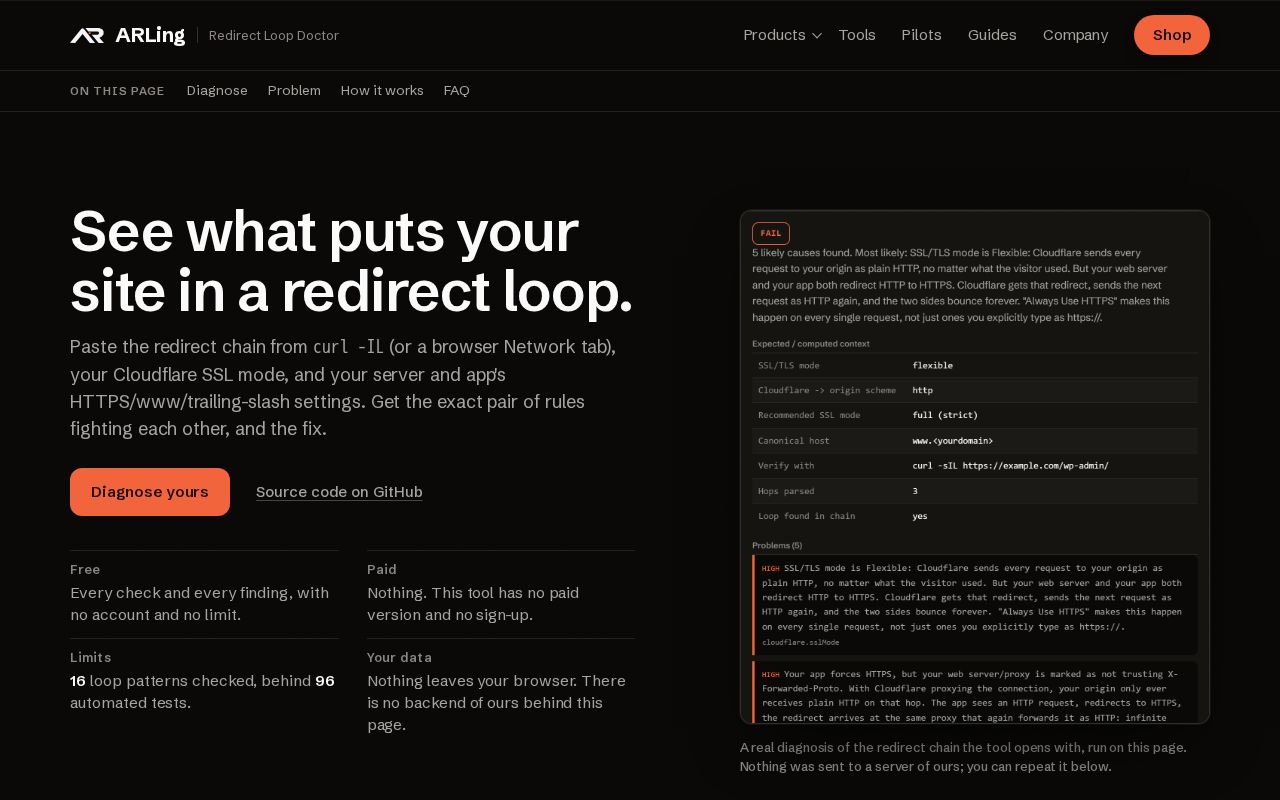Go to the Guides nav item
This screenshot has width=1280, height=800.
992,35
